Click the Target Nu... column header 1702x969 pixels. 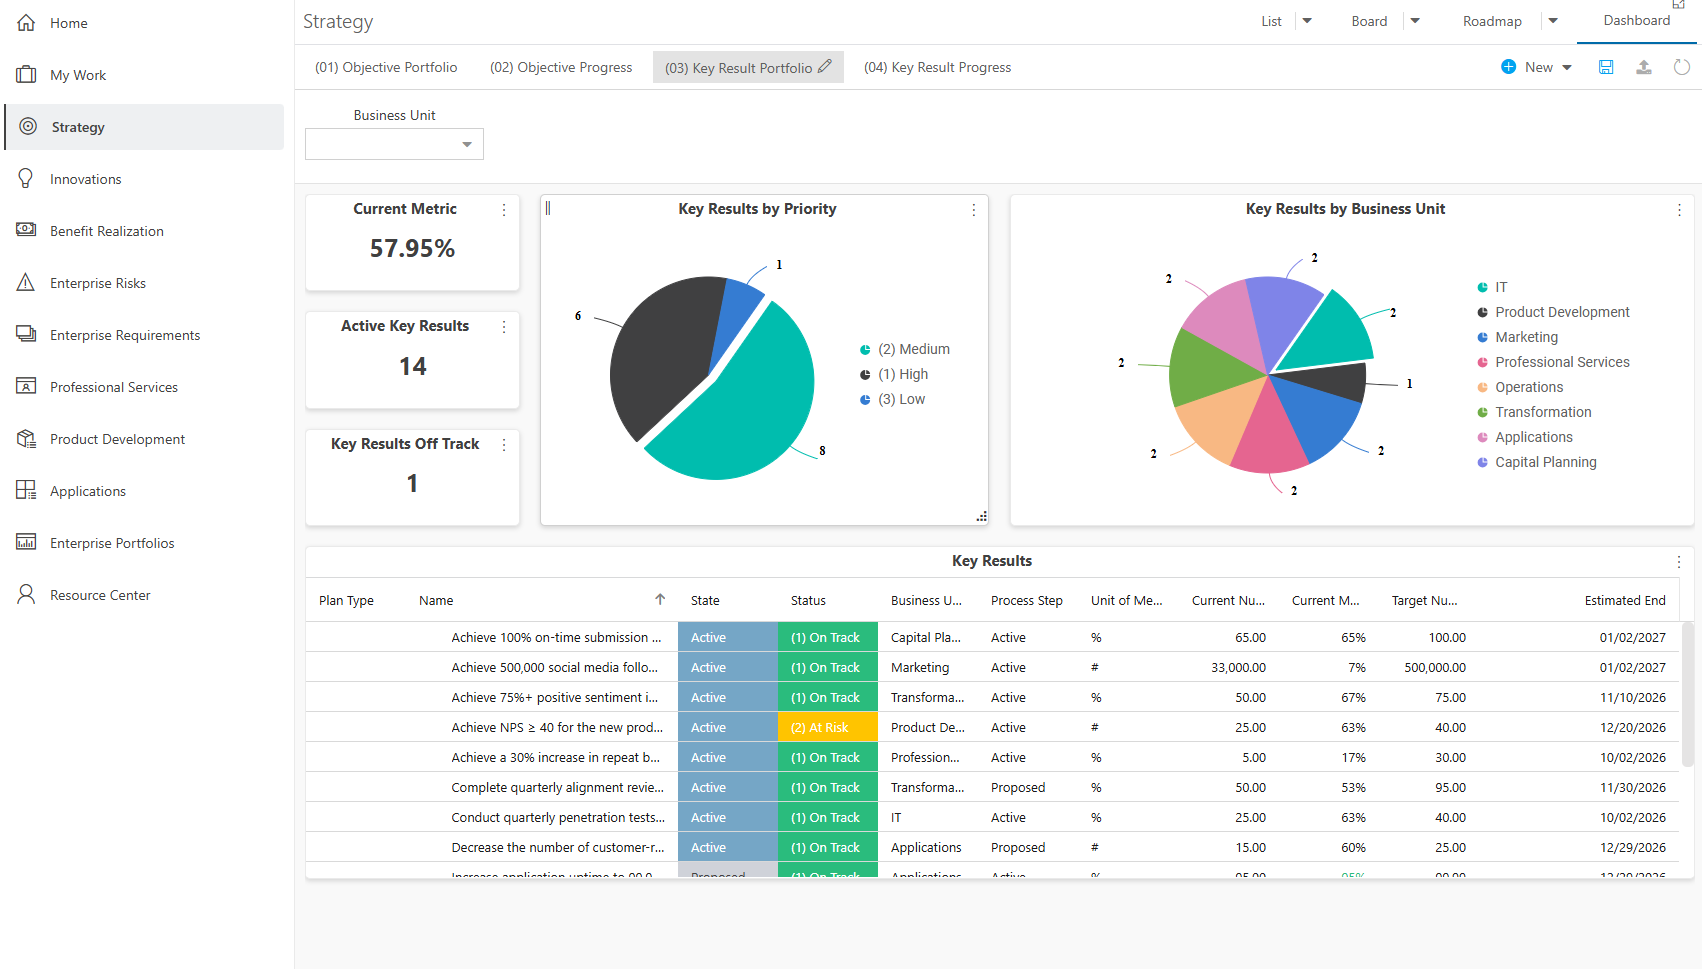(x=1424, y=600)
